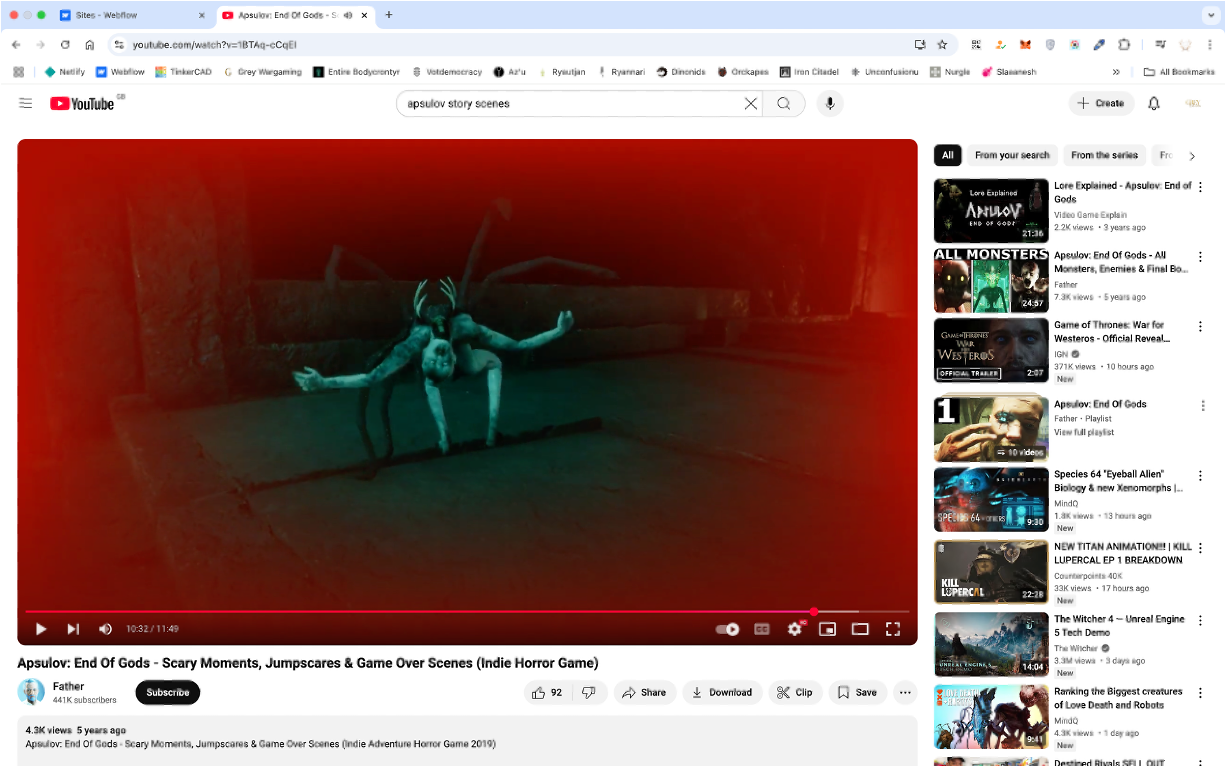Toggle autoplay switch in player
1226x766 pixels.
pyautogui.click(x=728, y=629)
